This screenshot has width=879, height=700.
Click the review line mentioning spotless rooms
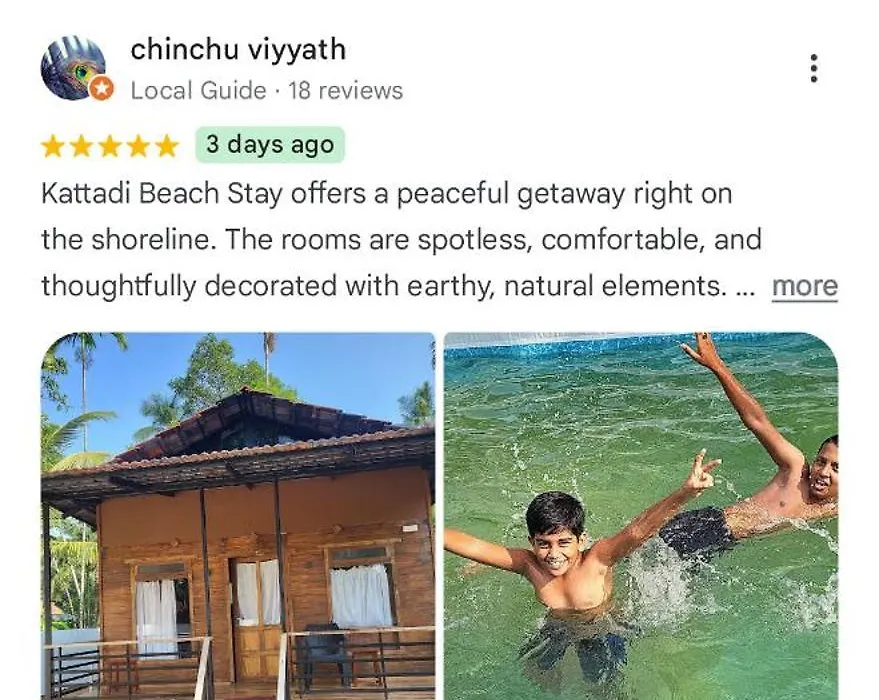(x=401, y=240)
